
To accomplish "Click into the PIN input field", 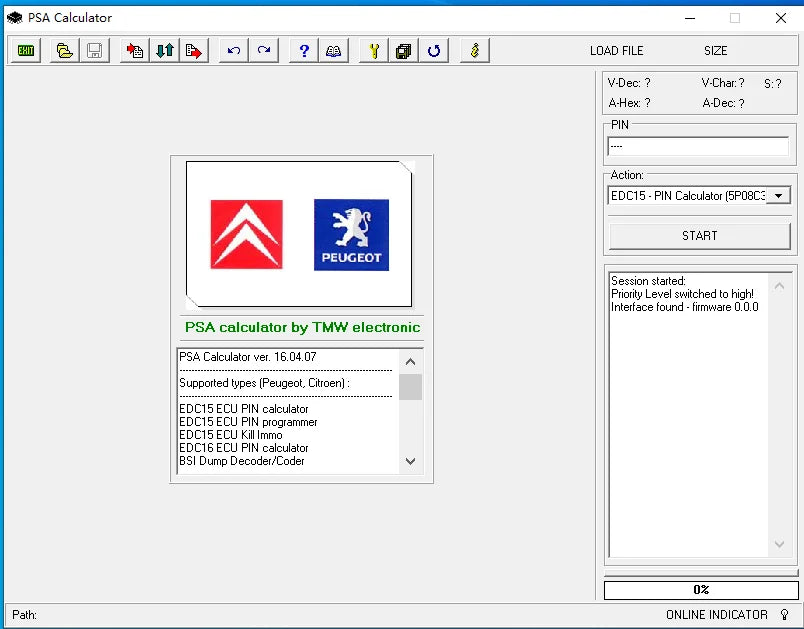I will pos(698,146).
